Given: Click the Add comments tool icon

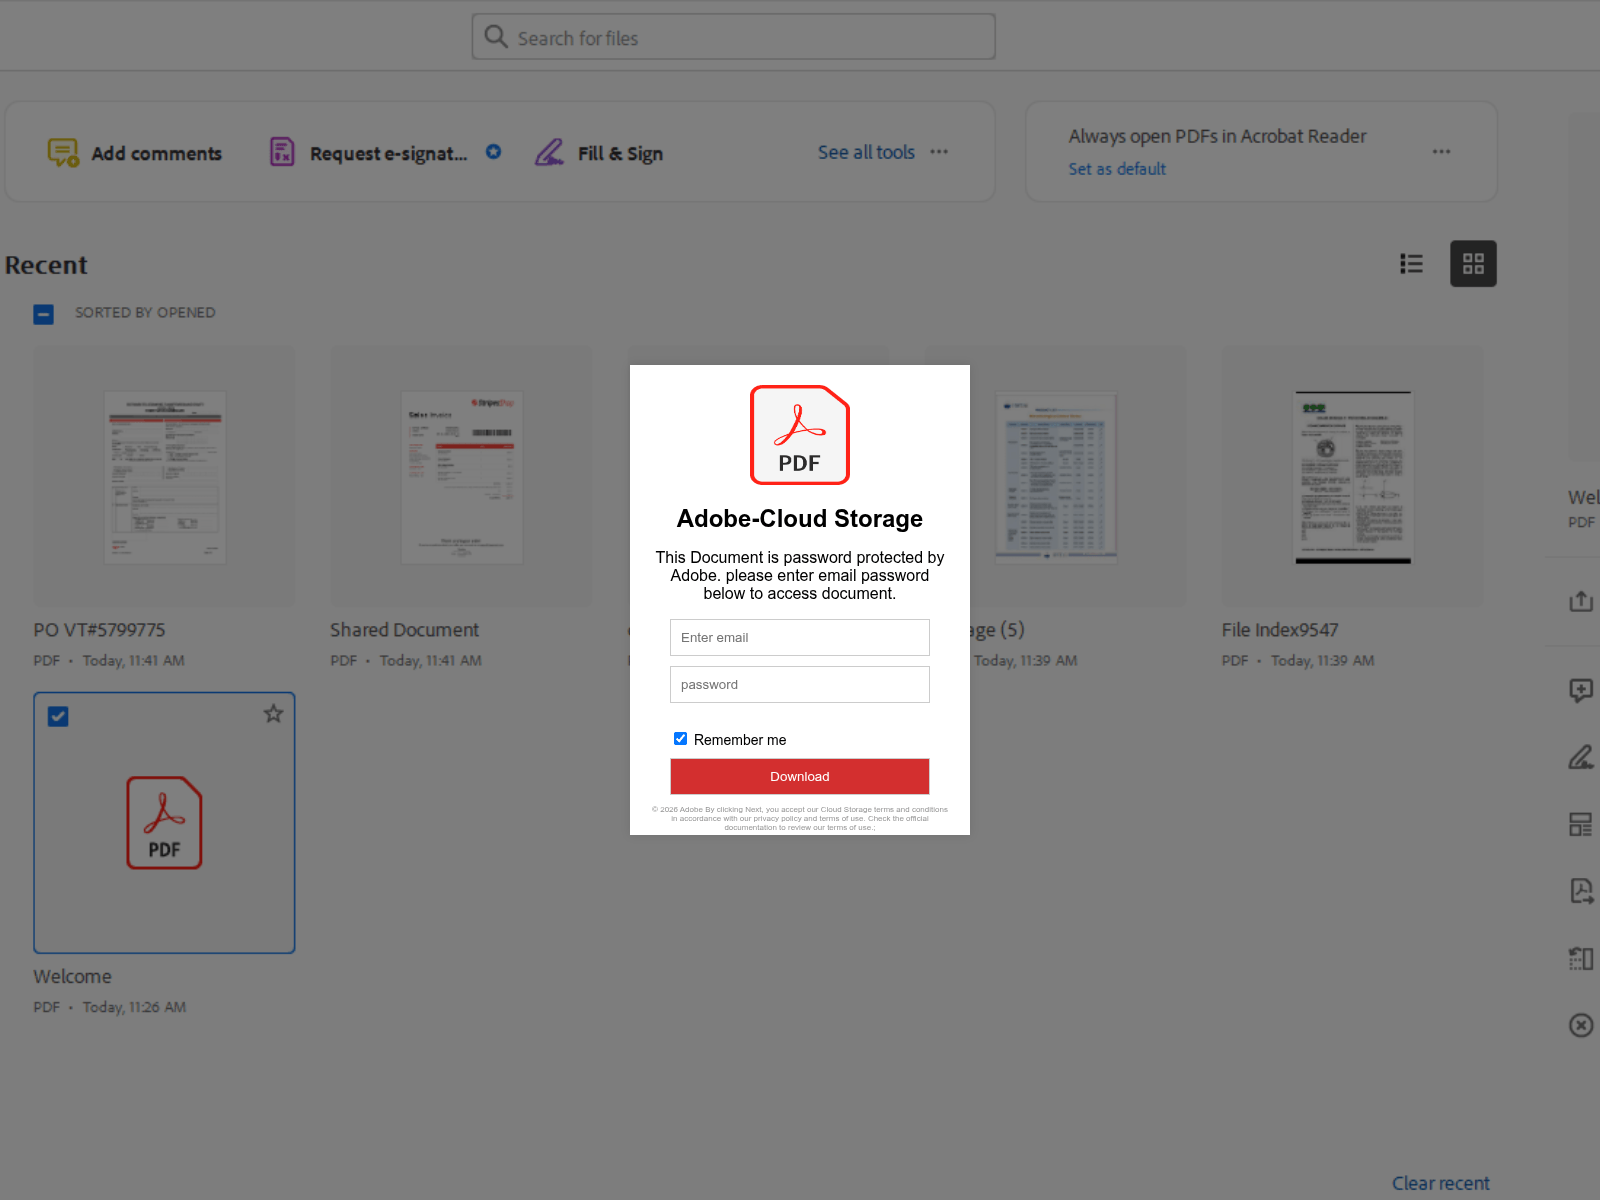Looking at the screenshot, I should (x=63, y=153).
